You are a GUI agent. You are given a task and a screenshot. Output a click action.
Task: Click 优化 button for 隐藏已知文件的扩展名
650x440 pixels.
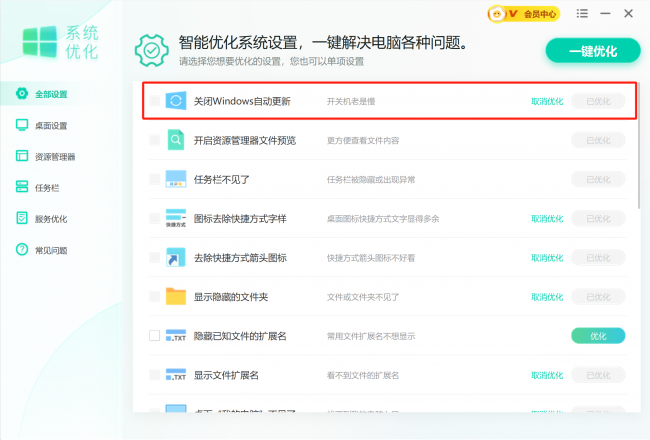click(x=598, y=336)
